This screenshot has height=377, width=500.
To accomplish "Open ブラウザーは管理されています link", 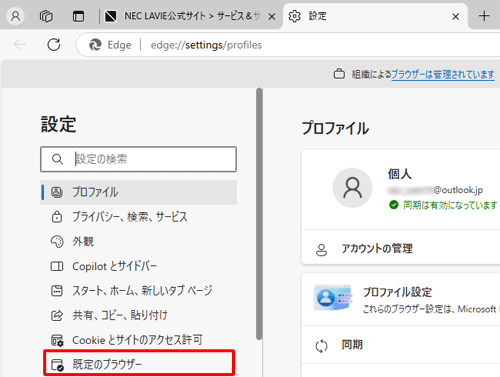I will pyautogui.click(x=443, y=74).
